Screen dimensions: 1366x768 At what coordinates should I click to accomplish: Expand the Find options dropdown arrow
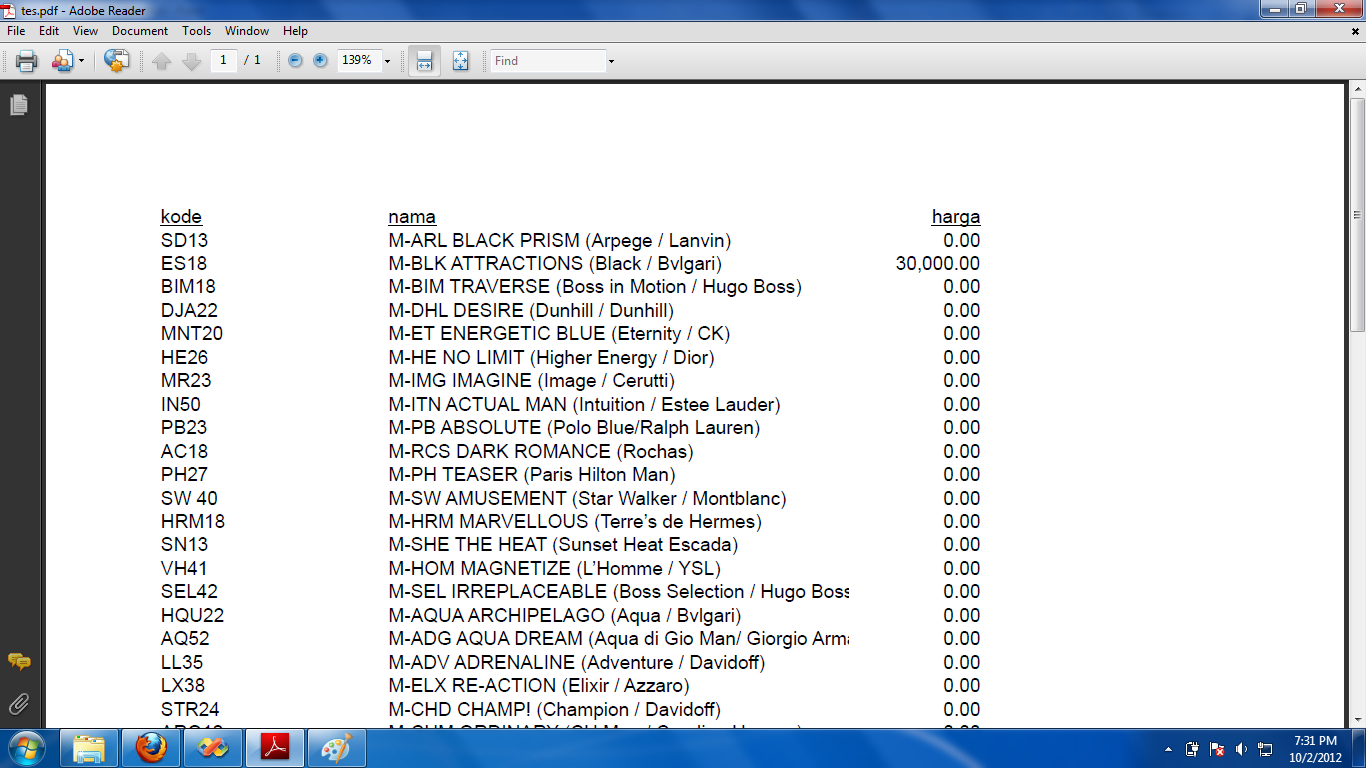click(x=611, y=61)
